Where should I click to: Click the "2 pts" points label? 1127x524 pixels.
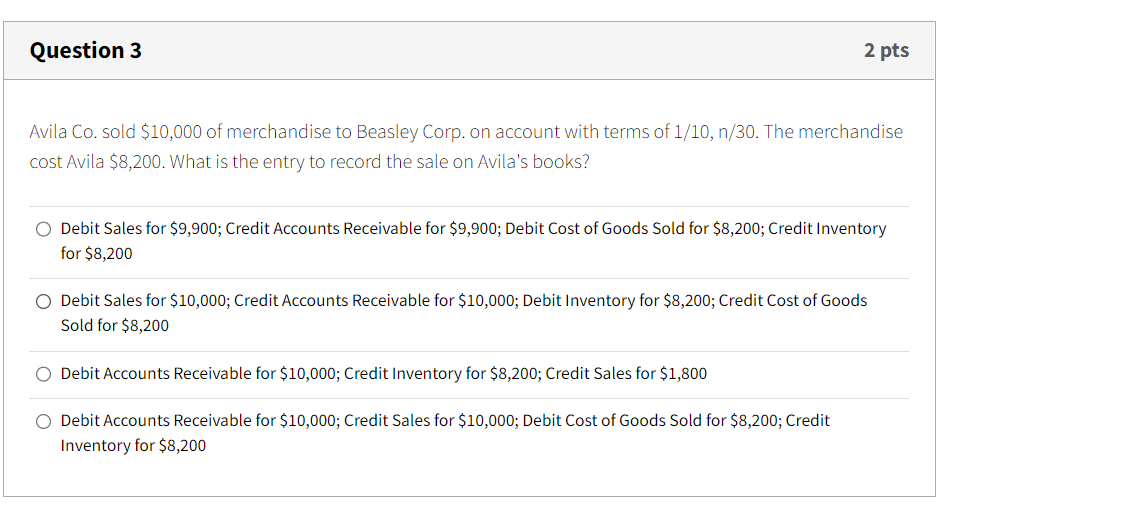pos(886,50)
